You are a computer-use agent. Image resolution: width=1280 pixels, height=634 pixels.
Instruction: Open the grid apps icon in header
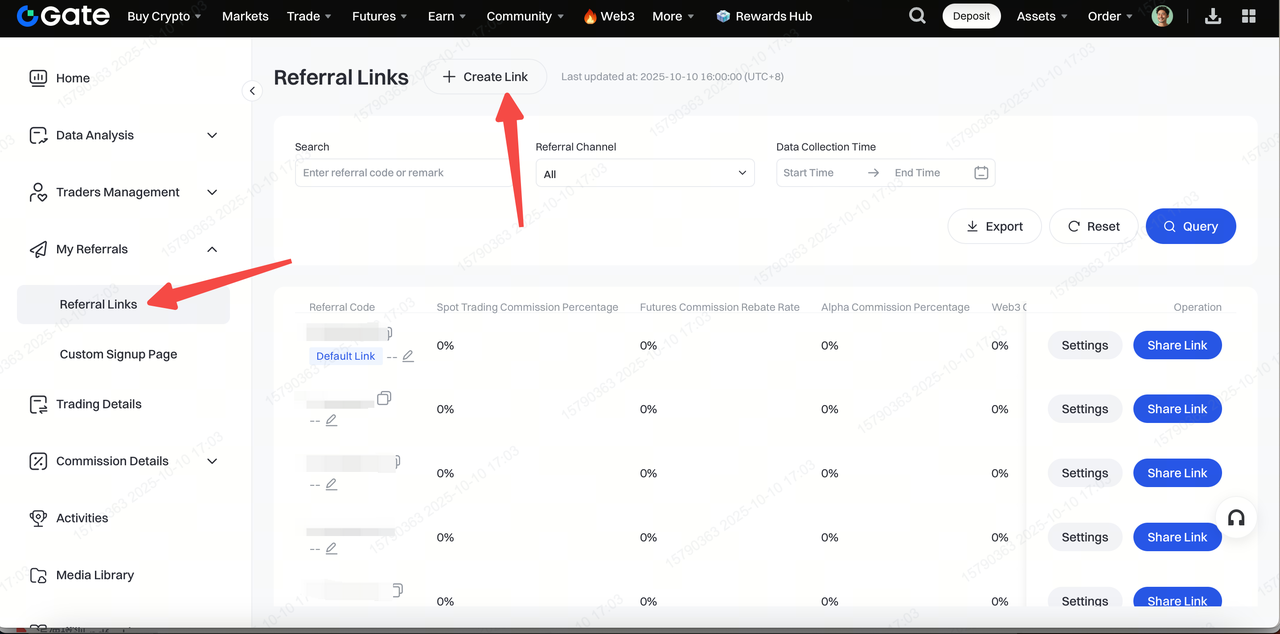1248,16
